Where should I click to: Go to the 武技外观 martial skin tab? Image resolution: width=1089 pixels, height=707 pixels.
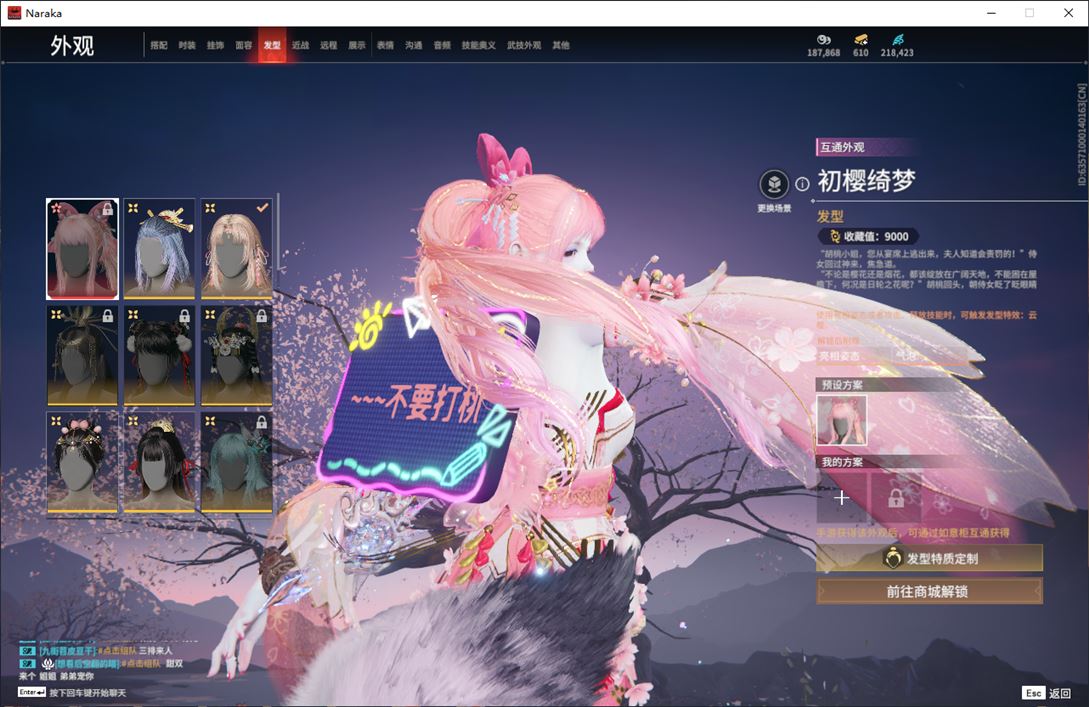(524, 45)
